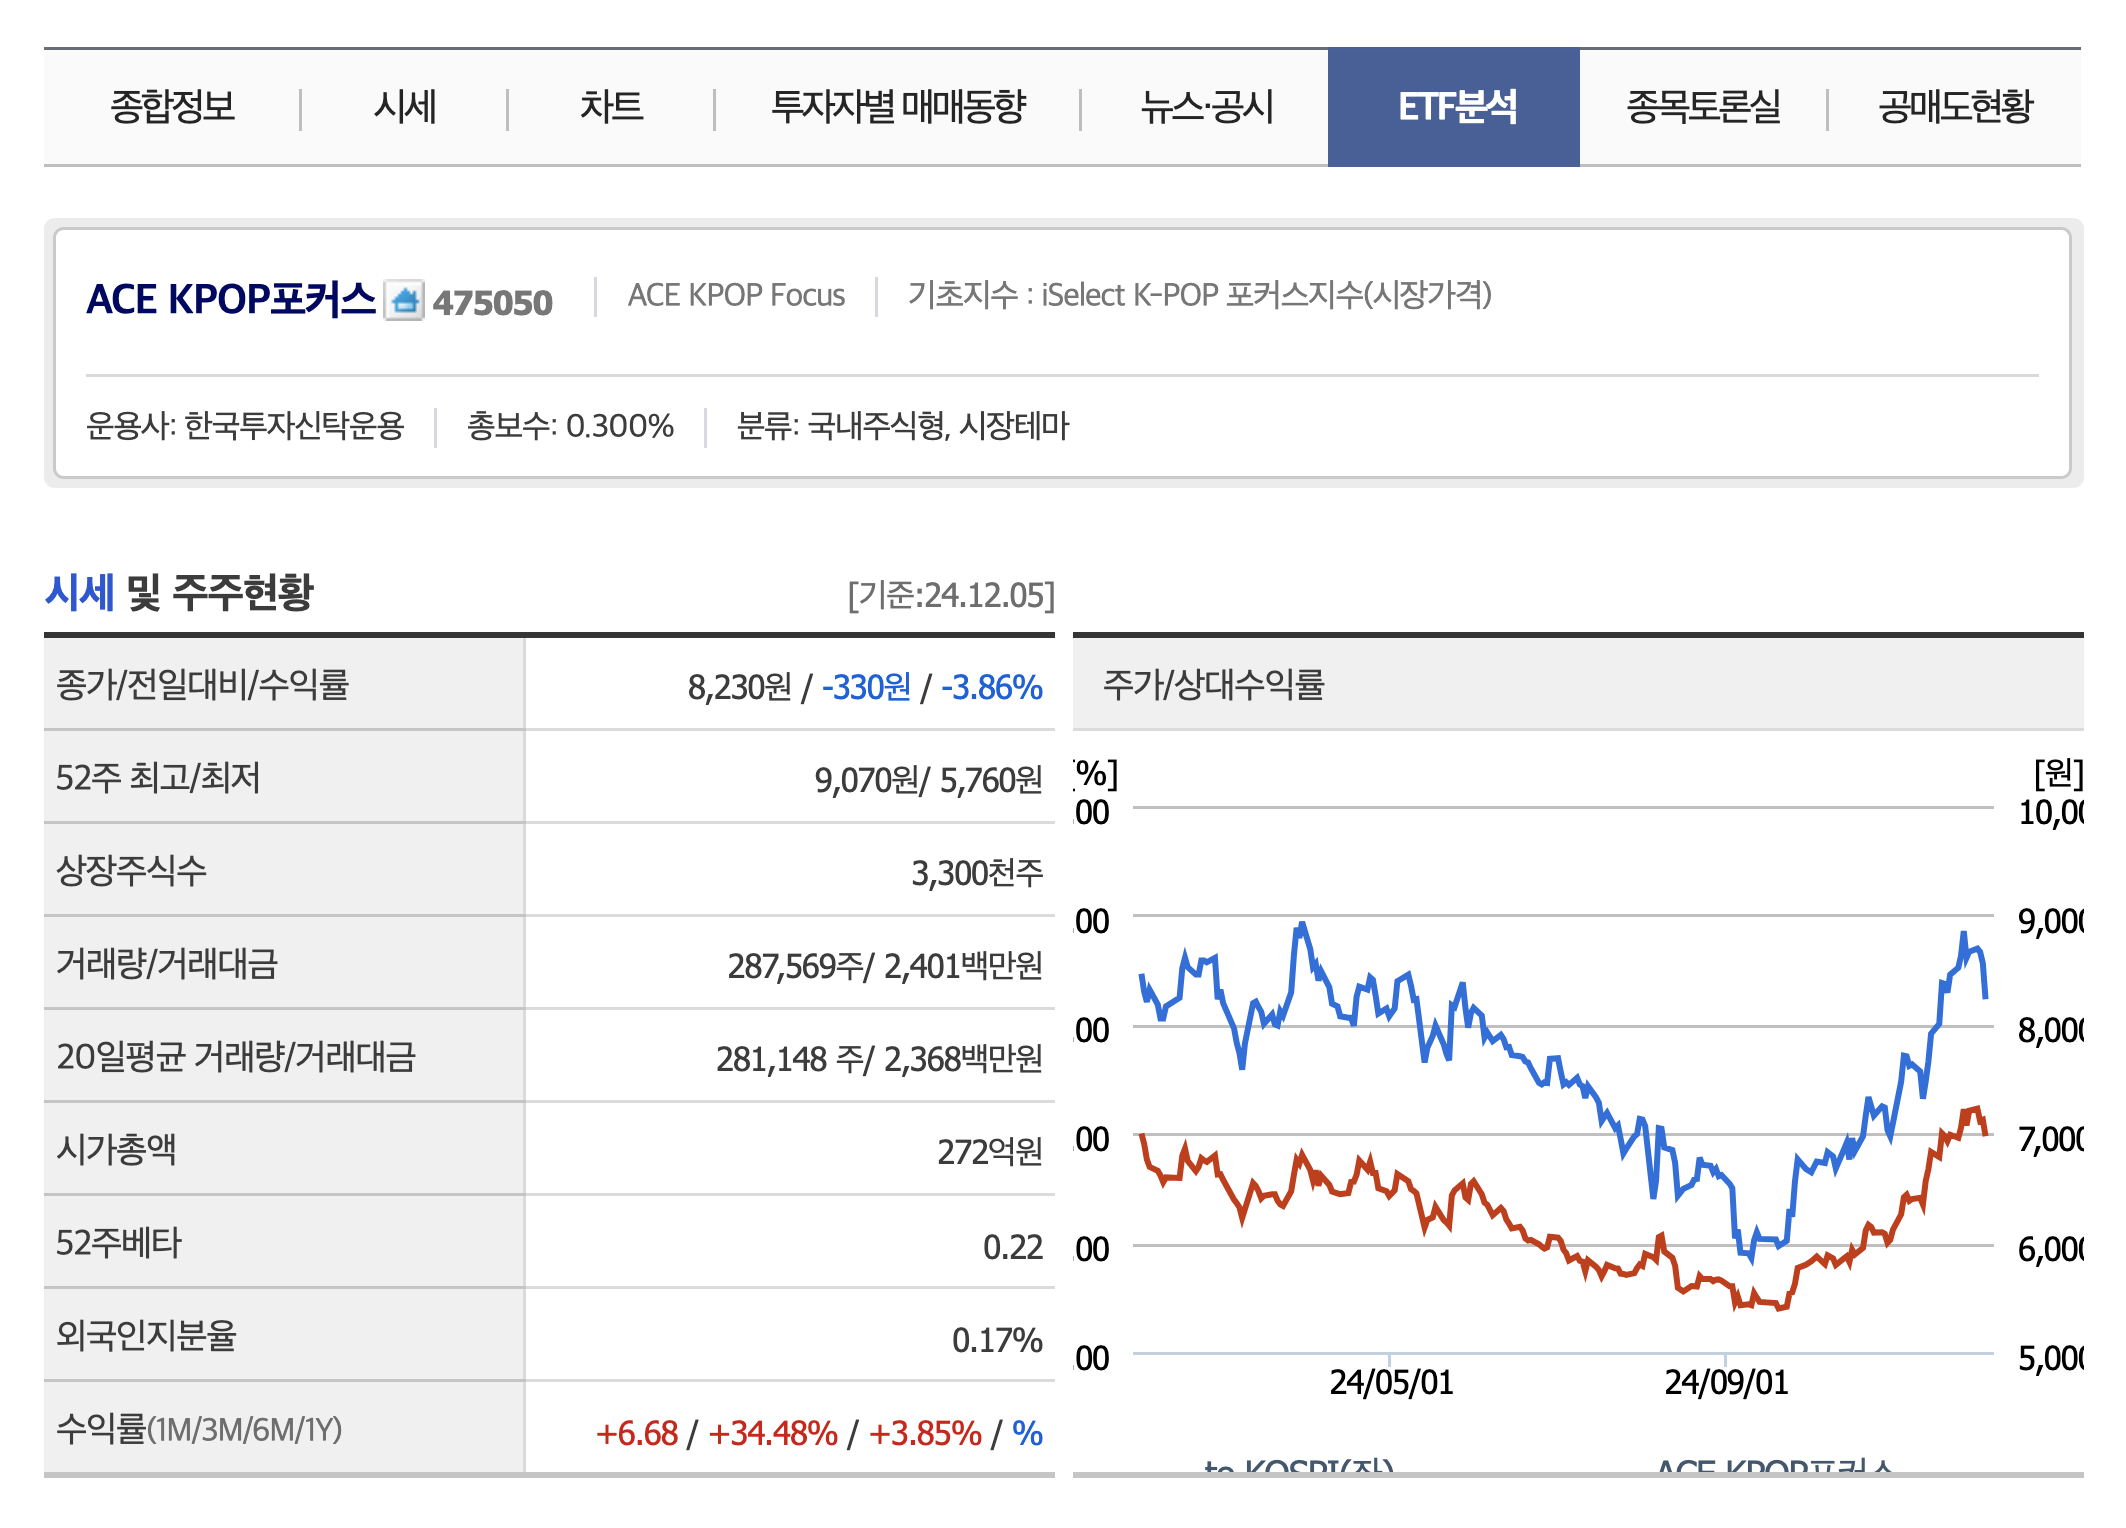Click the 24/05/01 date on the chart axis
The image size is (2126, 1528).
tap(1391, 1382)
